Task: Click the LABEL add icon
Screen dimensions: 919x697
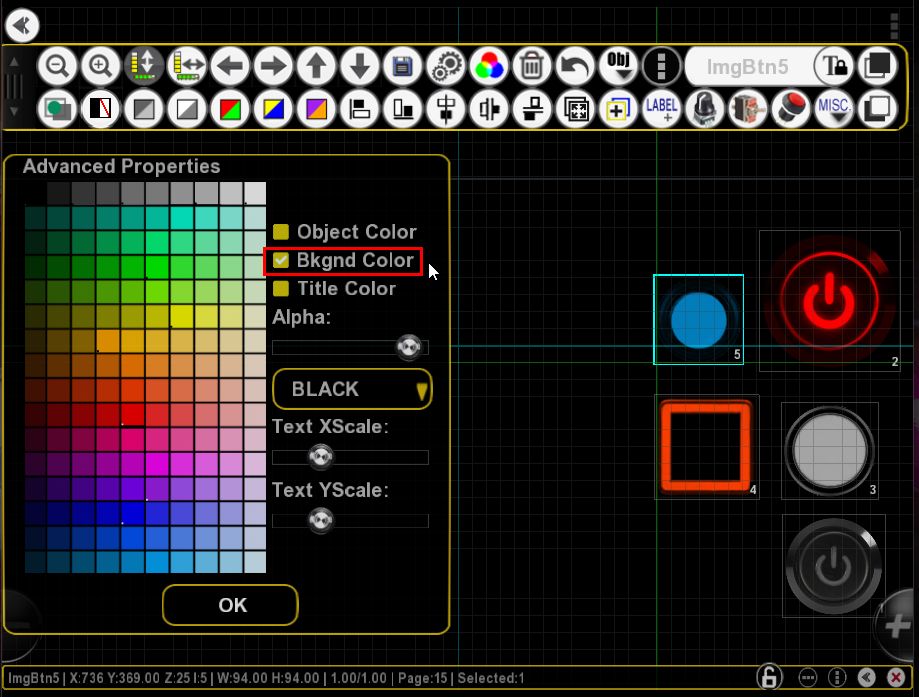Action: point(662,108)
